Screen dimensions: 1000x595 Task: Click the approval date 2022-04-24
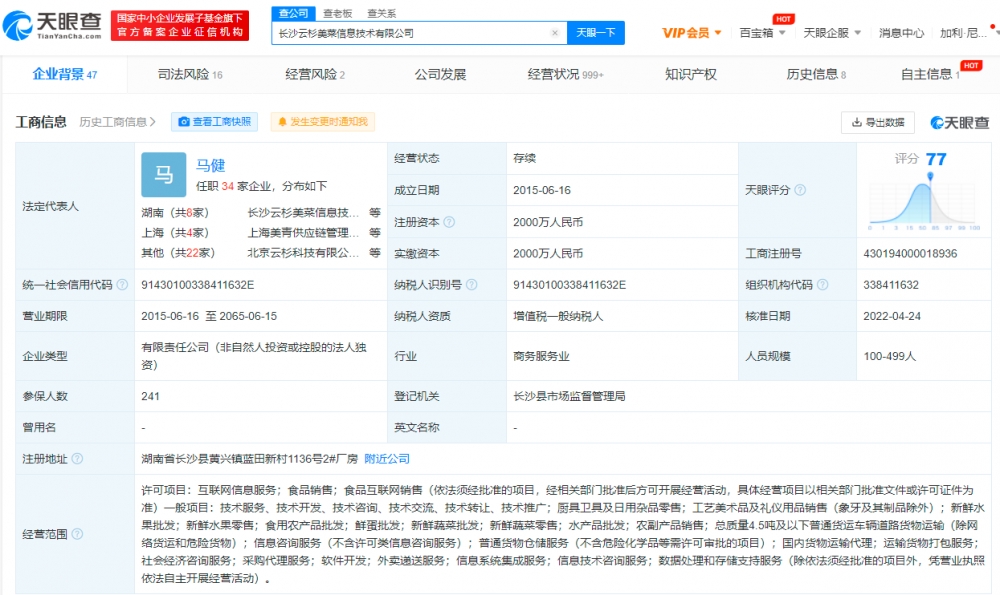pyautogui.click(x=892, y=316)
